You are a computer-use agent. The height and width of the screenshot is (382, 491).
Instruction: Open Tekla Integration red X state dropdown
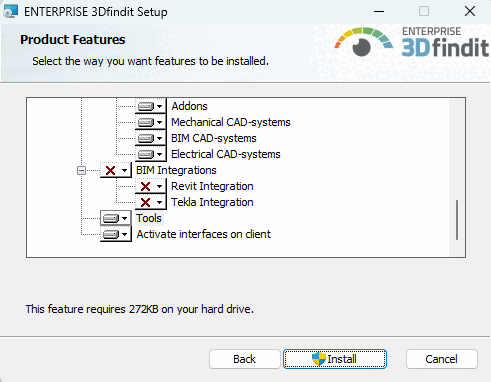point(150,202)
